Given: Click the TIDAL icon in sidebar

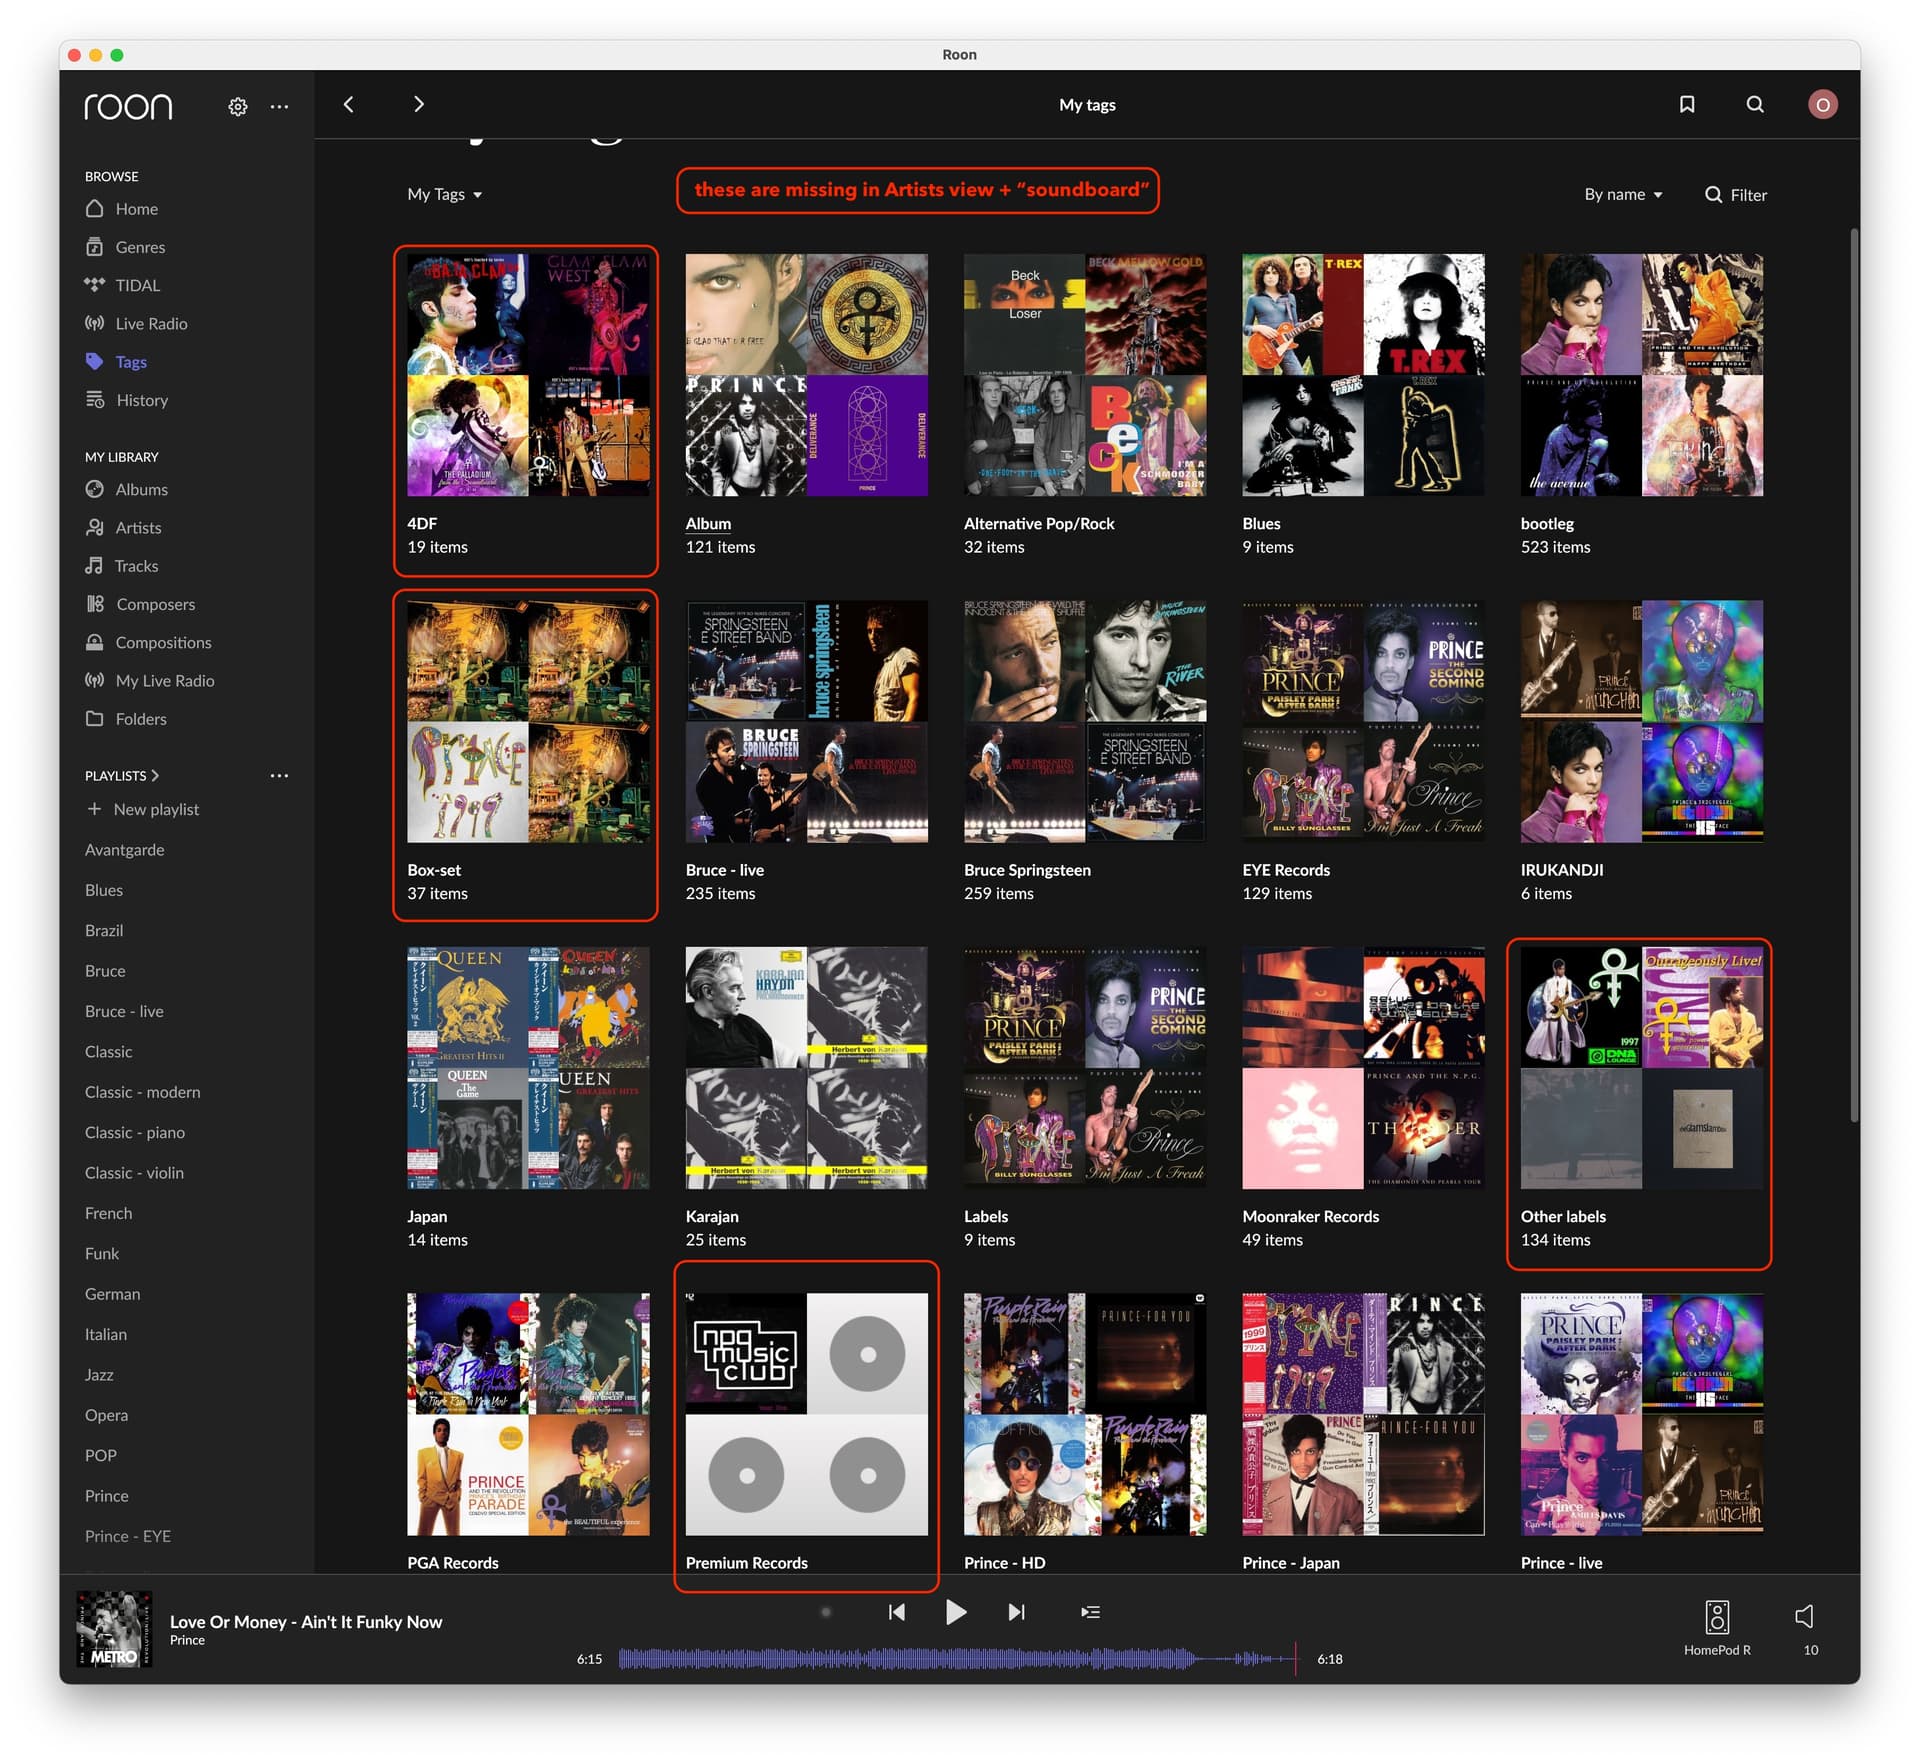Looking at the screenshot, I should [95, 284].
